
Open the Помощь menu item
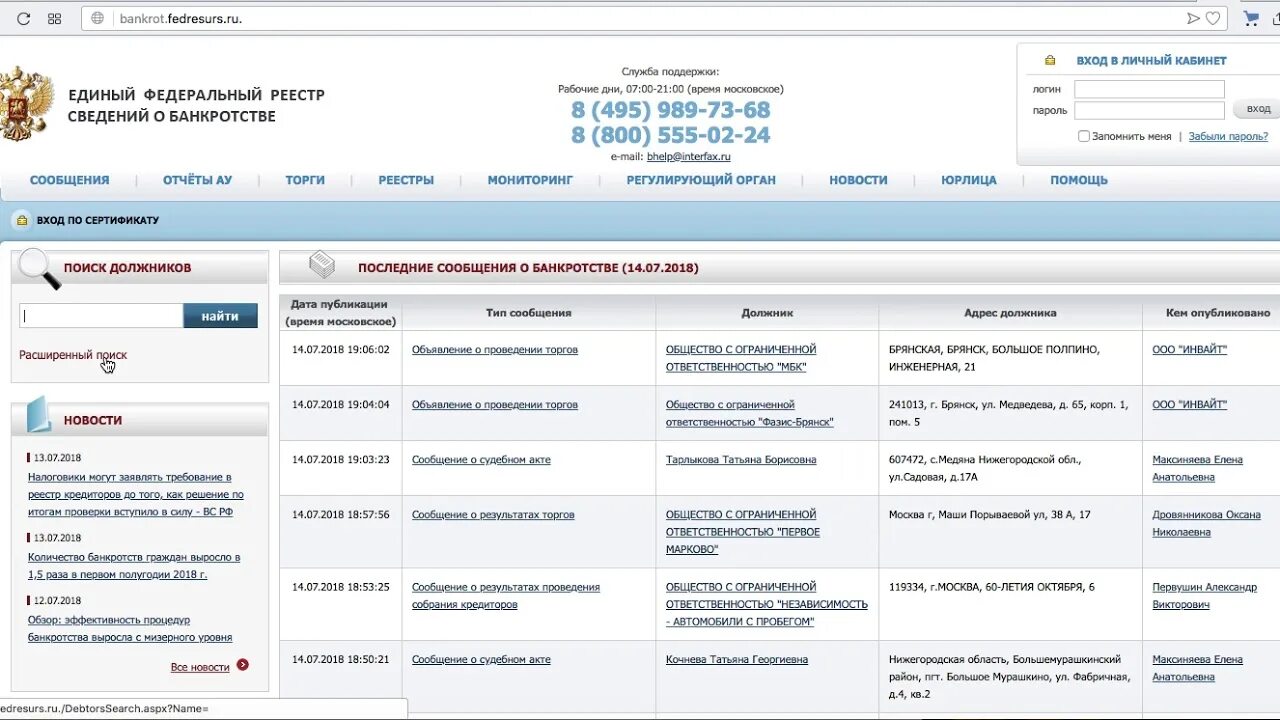(x=1079, y=180)
